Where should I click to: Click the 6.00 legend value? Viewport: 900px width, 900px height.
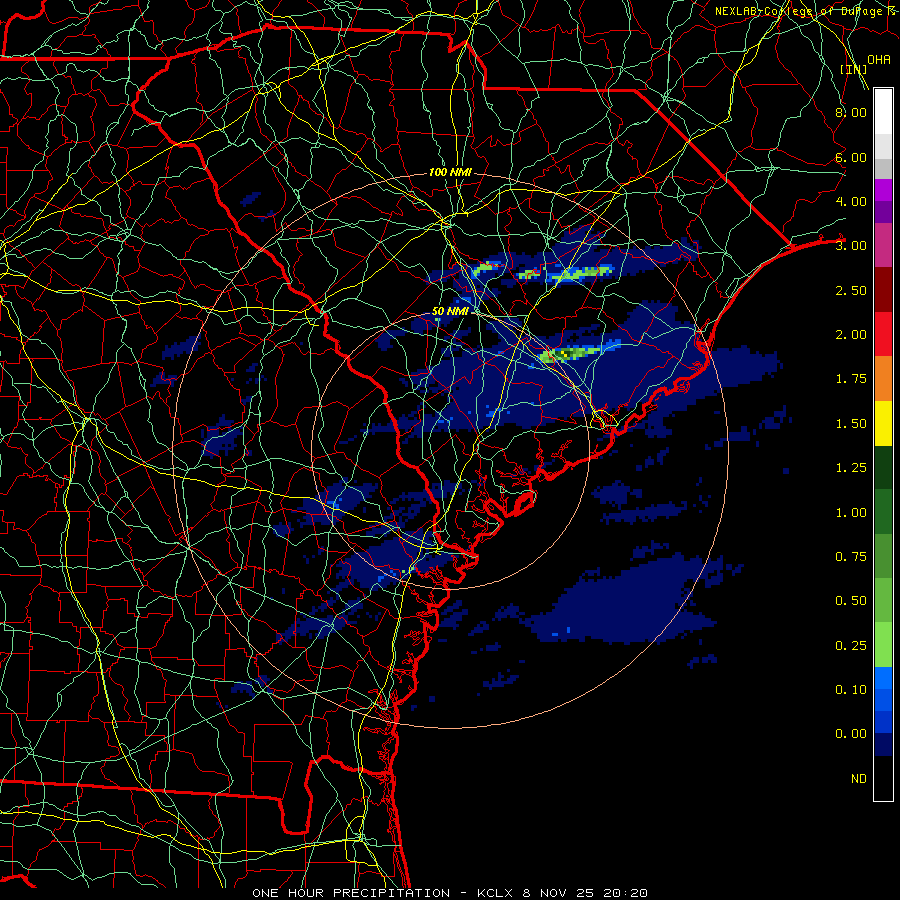(x=851, y=157)
